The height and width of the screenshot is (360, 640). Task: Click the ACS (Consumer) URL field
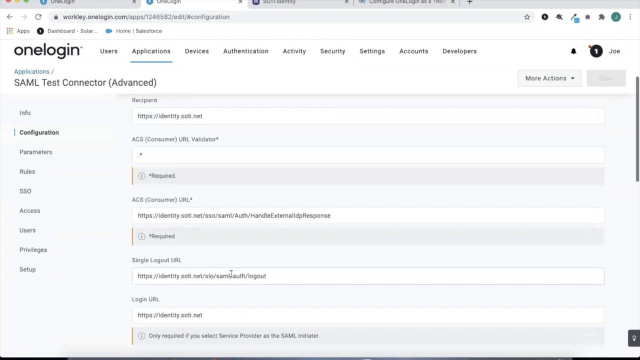368,216
